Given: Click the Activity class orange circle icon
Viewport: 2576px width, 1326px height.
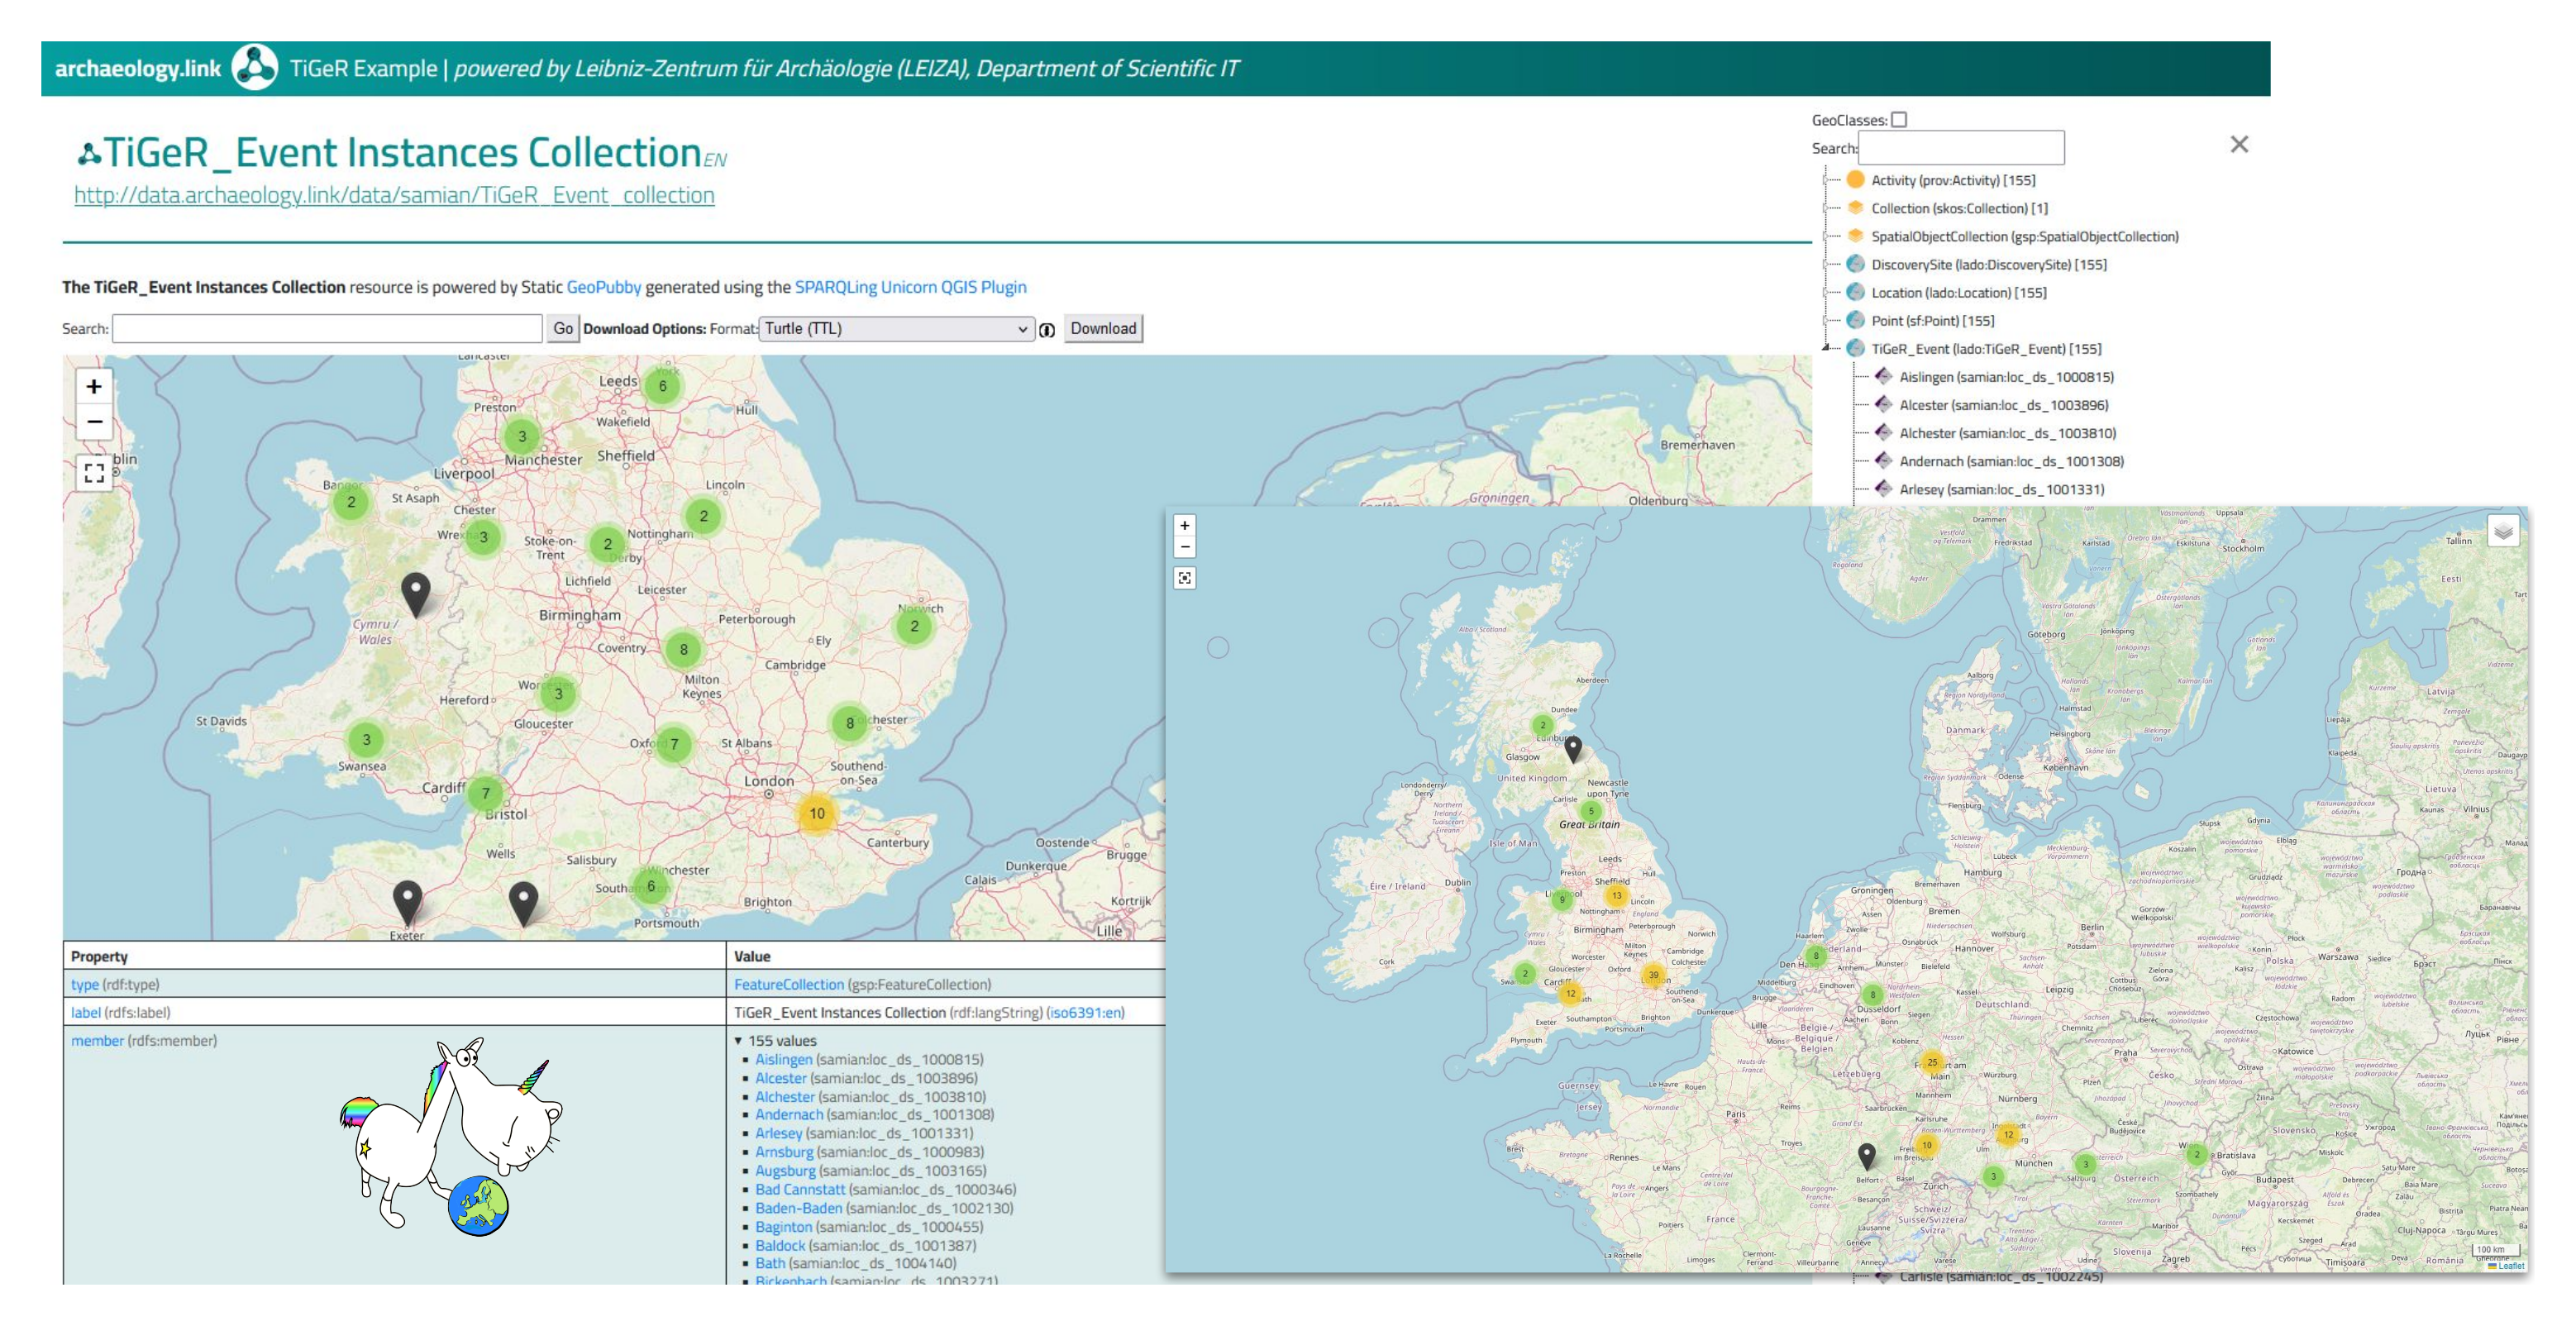Looking at the screenshot, I should tap(1856, 180).
